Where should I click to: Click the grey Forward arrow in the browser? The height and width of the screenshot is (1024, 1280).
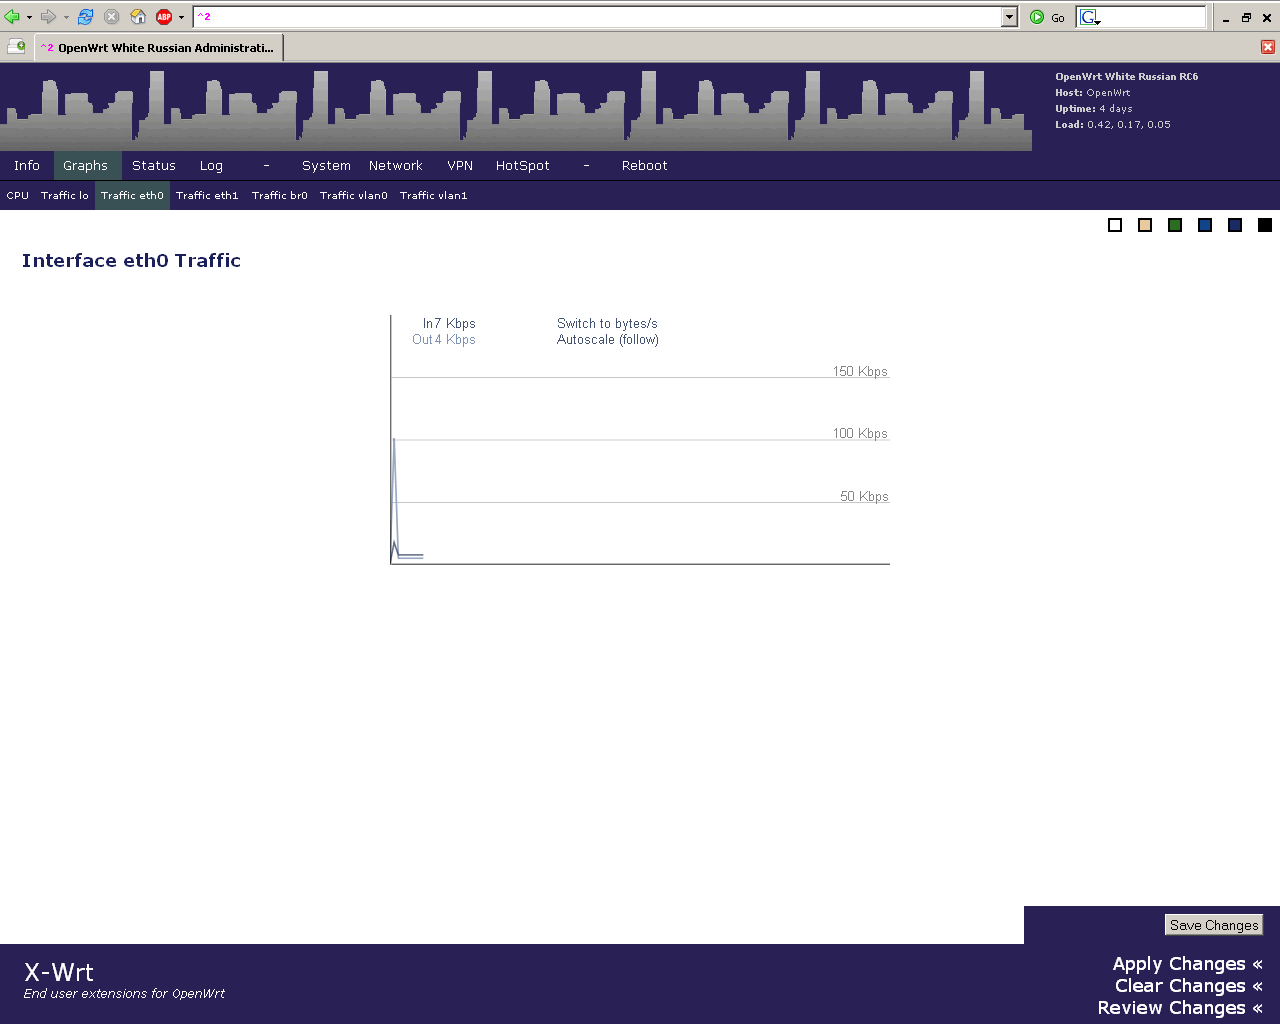tap(48, 17)
